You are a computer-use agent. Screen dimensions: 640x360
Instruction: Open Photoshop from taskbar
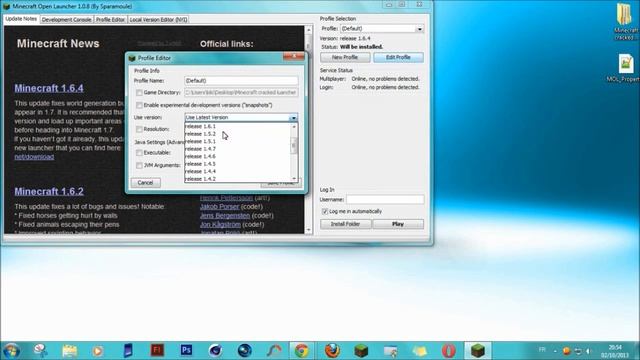pyautogui.click(x=186, y=350)
